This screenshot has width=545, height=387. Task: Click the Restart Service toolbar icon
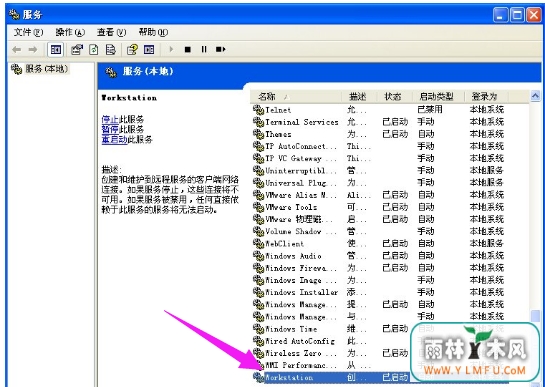tap(220, 50)
